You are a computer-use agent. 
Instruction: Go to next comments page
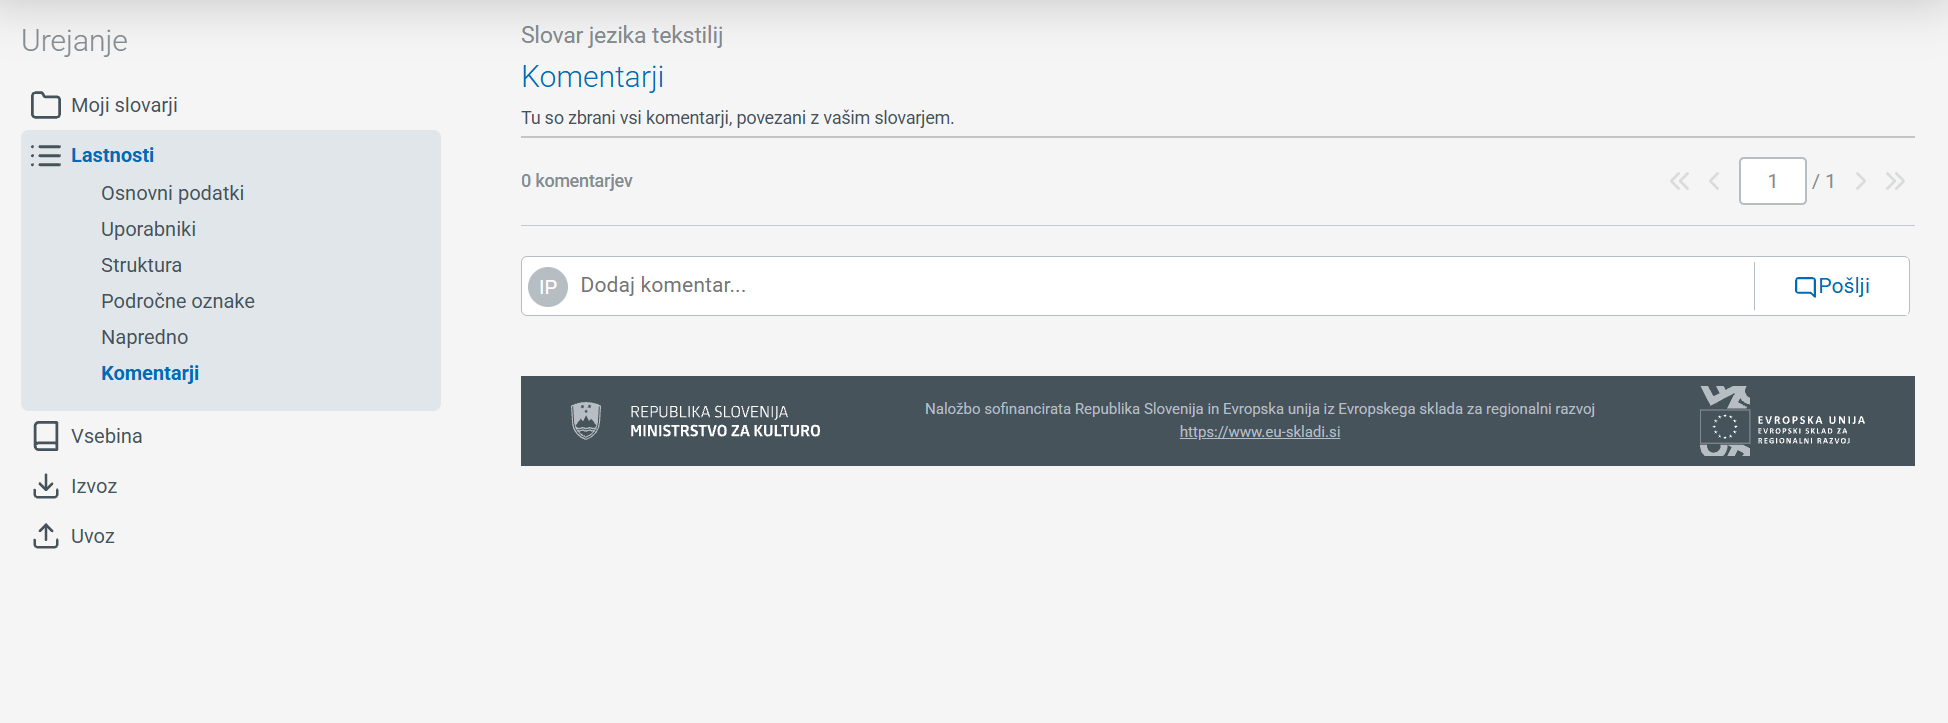[1860, 181]
